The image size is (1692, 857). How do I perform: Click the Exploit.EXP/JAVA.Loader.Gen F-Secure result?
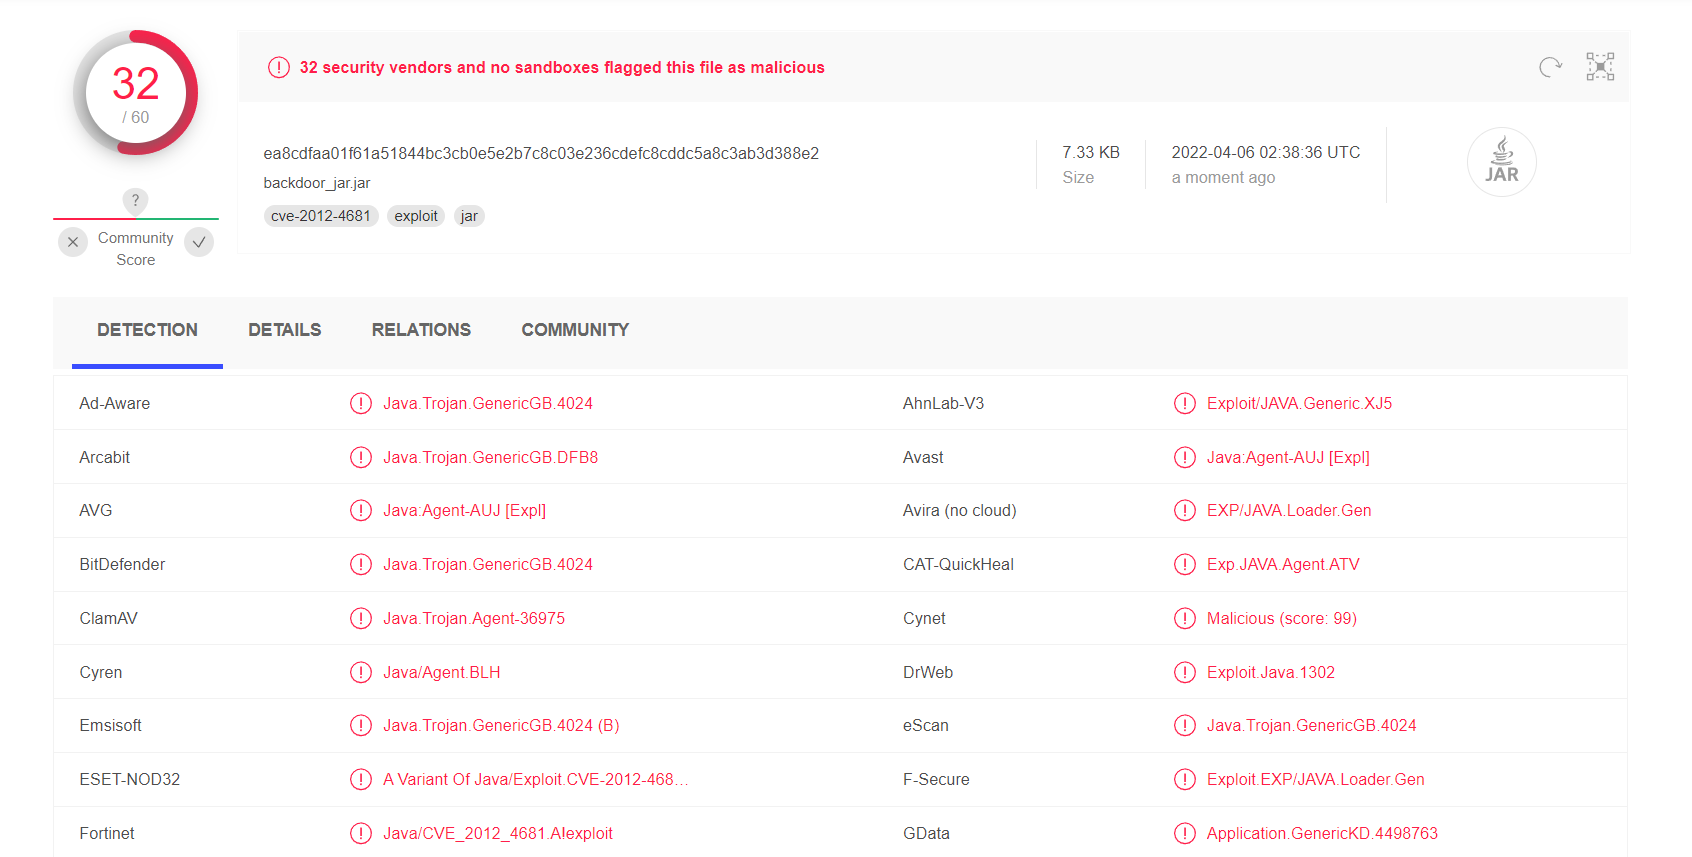[1316, 779]
